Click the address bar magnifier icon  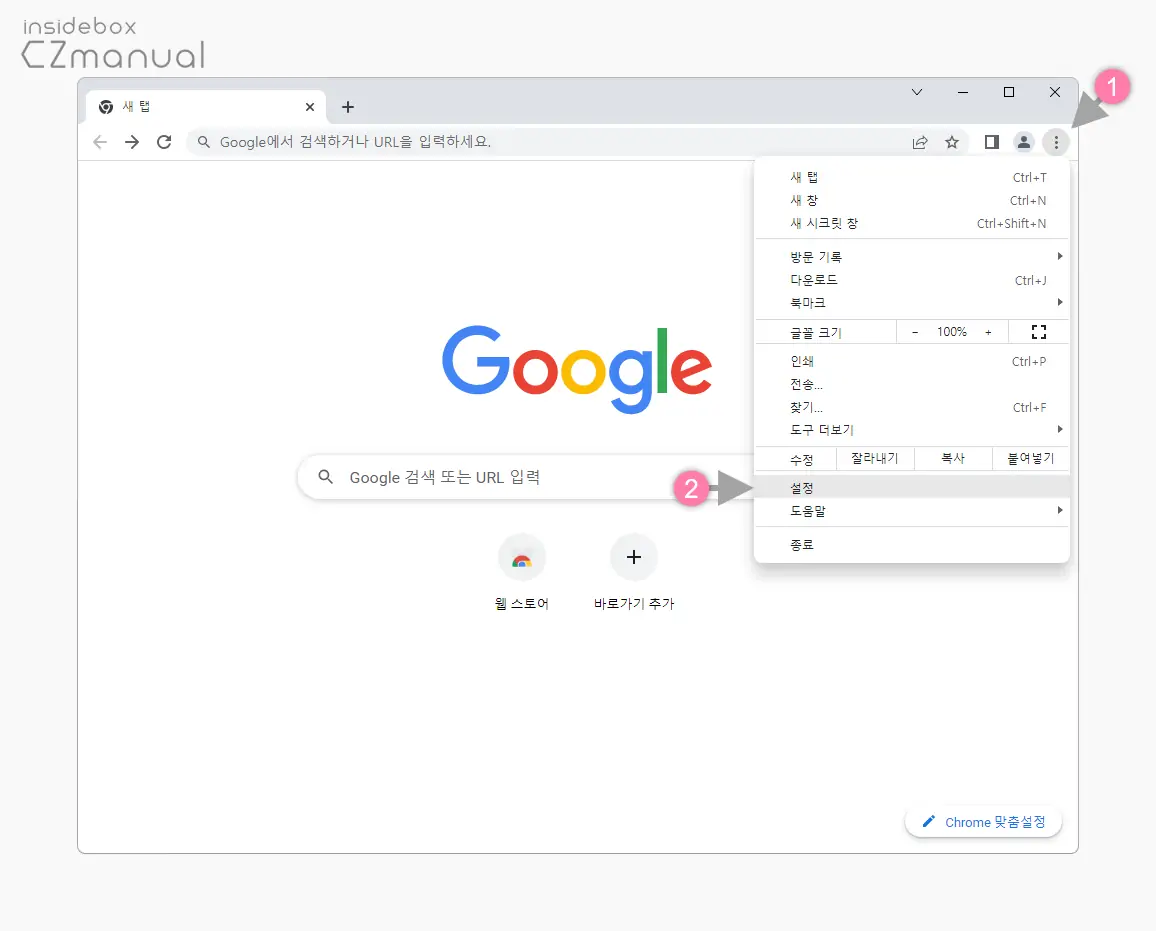click(204, 142)
